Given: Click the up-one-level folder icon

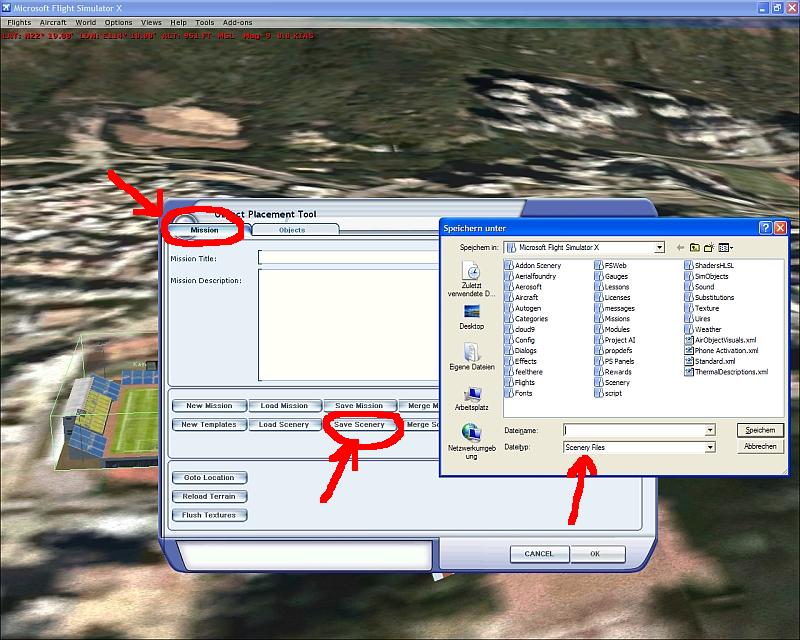Looking at the screenshot, I should click(694, 248).
